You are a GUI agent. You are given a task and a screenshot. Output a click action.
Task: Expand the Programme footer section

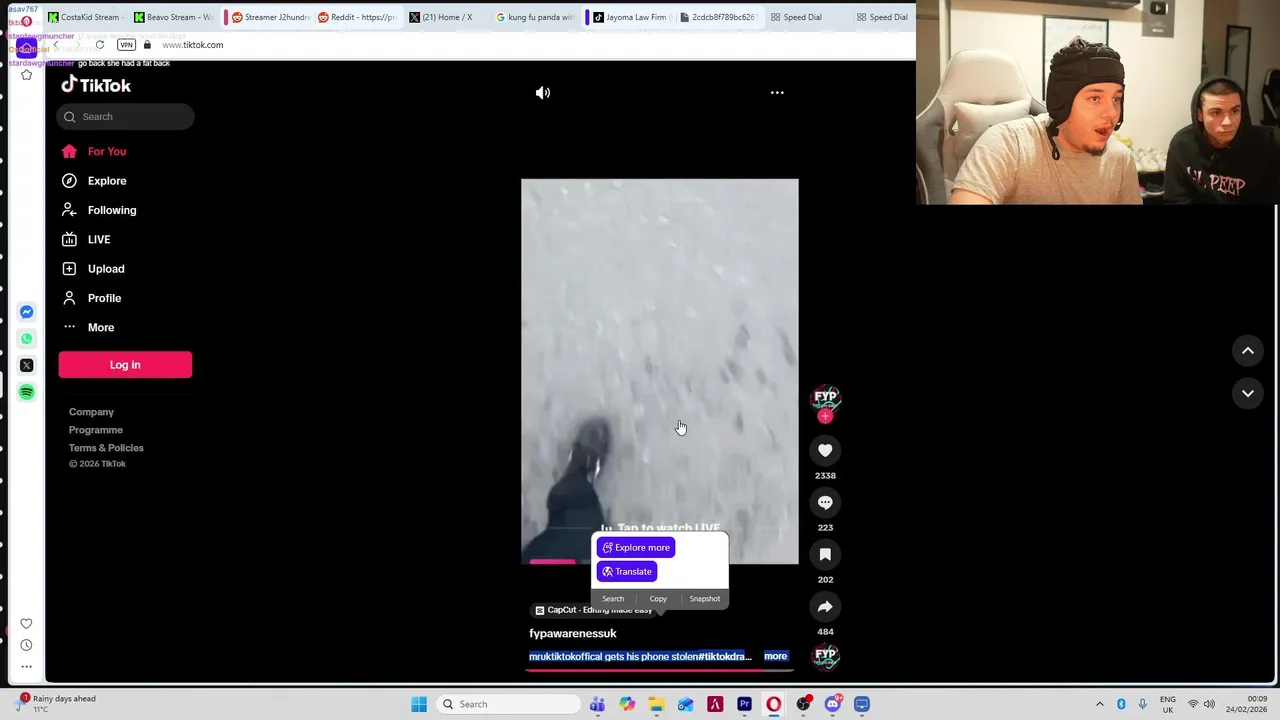pyautogui.click(x=96, y=430)
